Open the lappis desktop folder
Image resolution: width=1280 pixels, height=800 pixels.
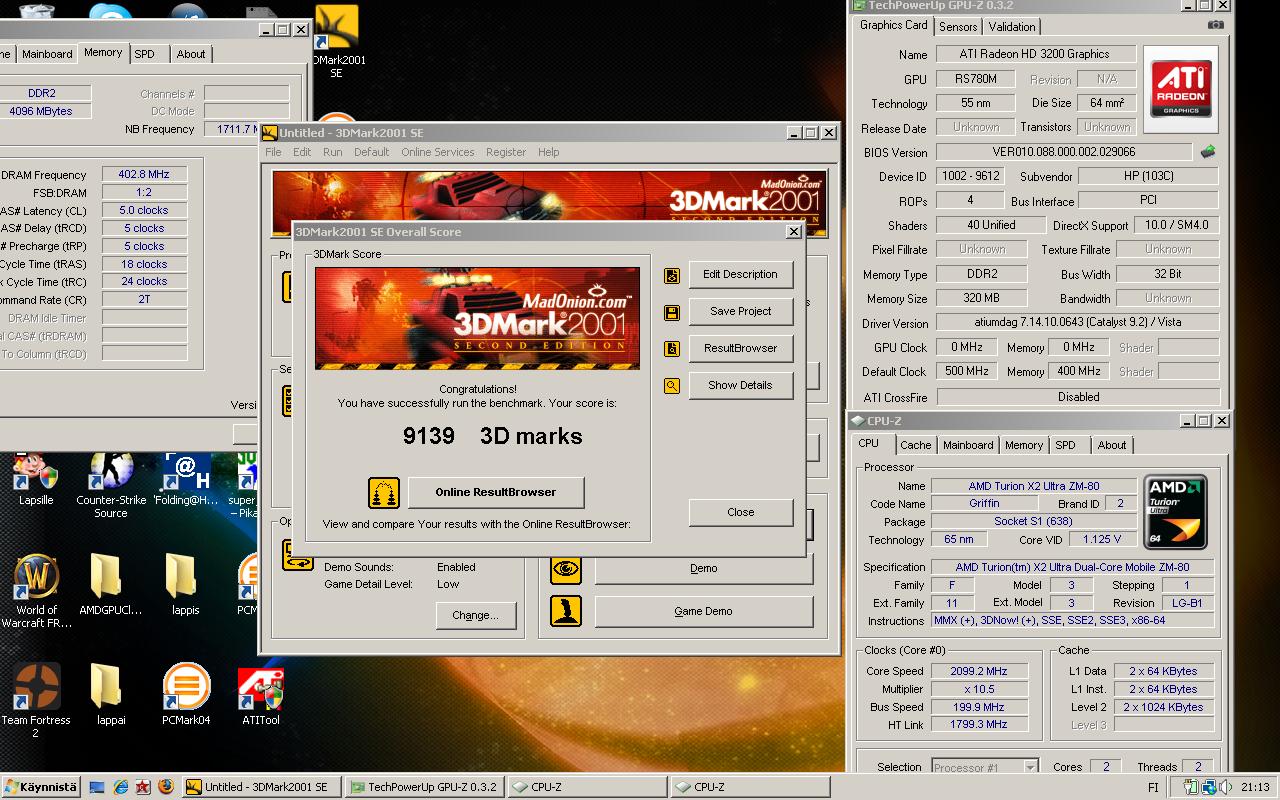(186, 585)
